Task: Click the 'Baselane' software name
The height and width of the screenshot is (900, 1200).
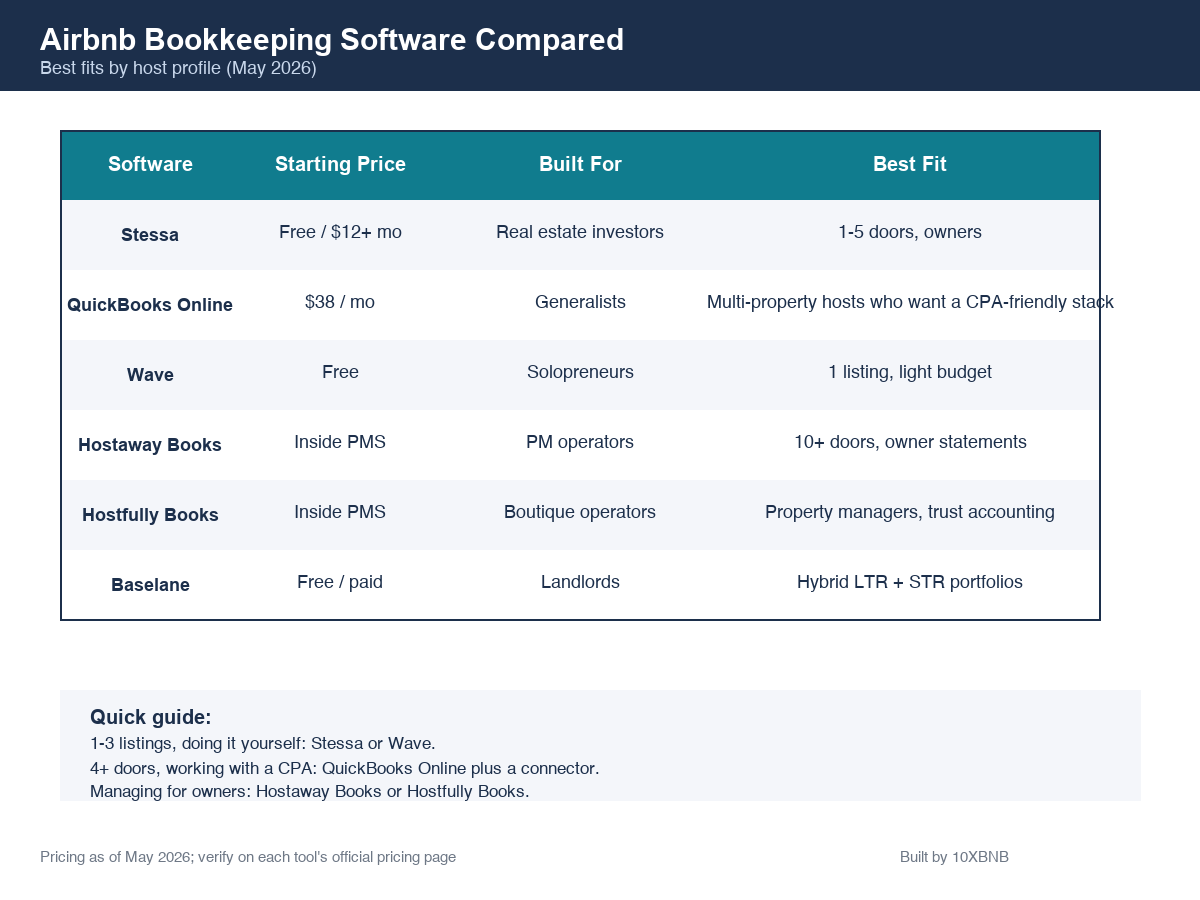Action: click(150, 585)
